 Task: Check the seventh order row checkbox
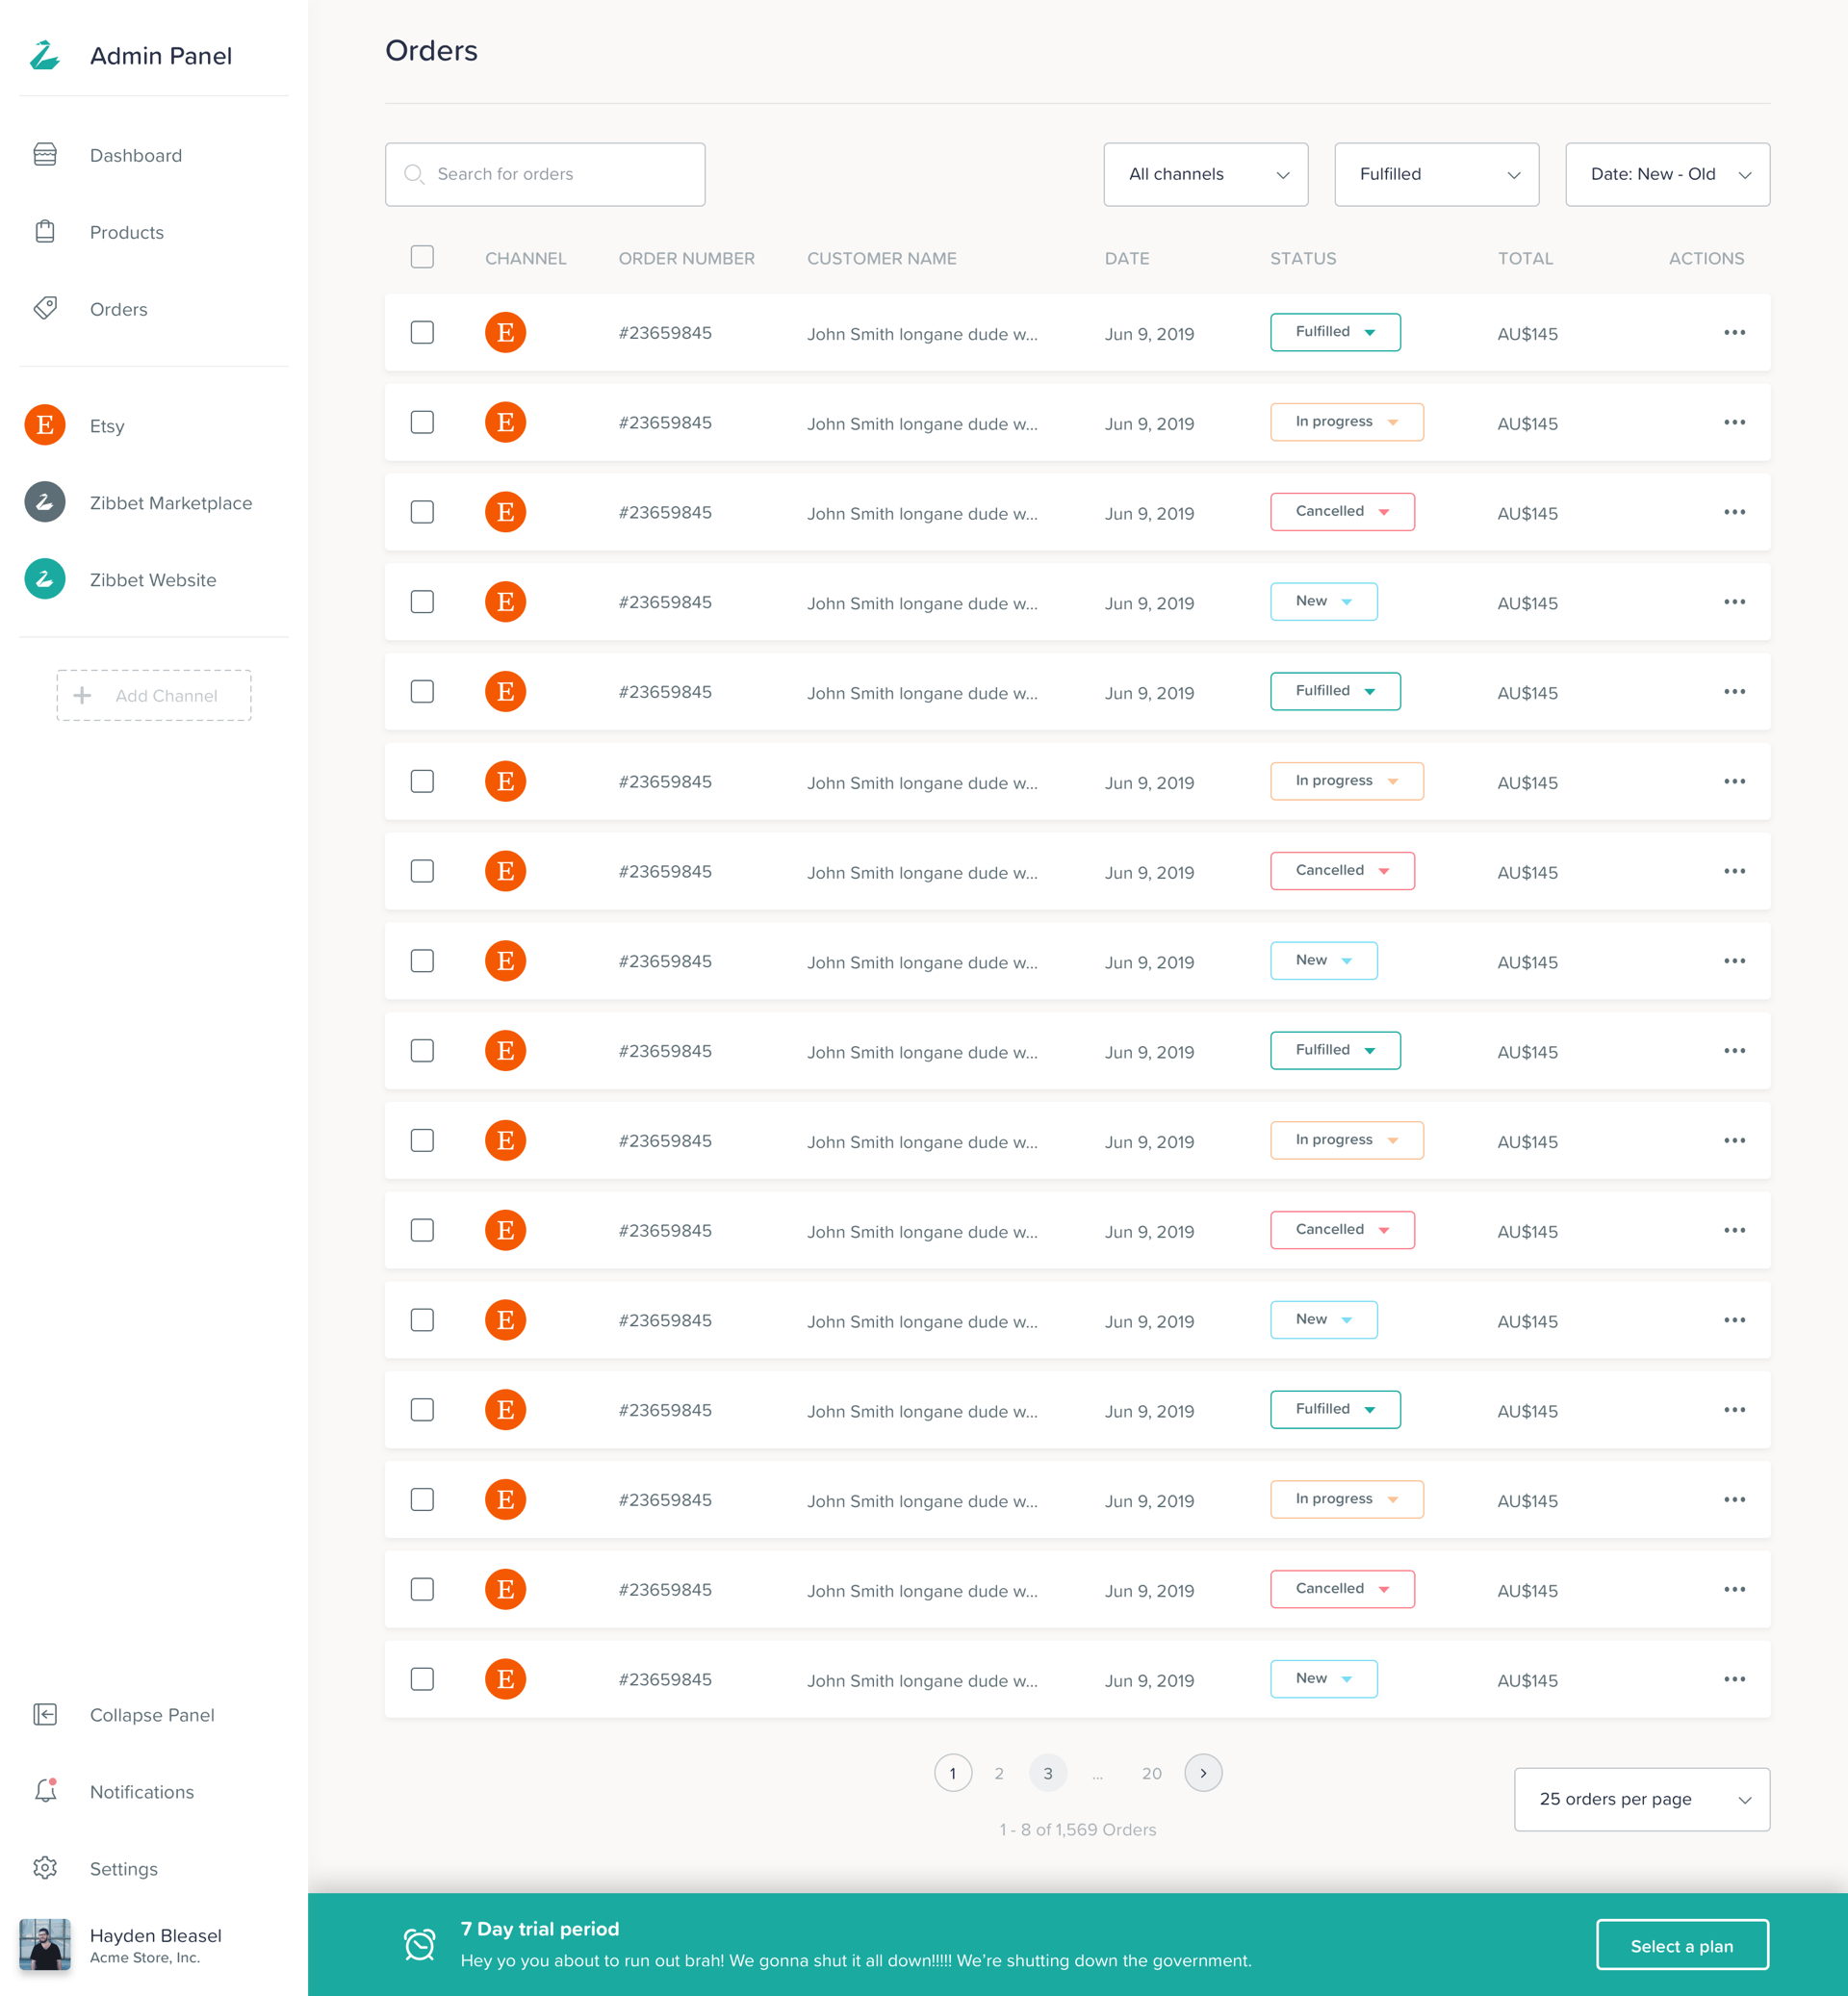(422, 871)
